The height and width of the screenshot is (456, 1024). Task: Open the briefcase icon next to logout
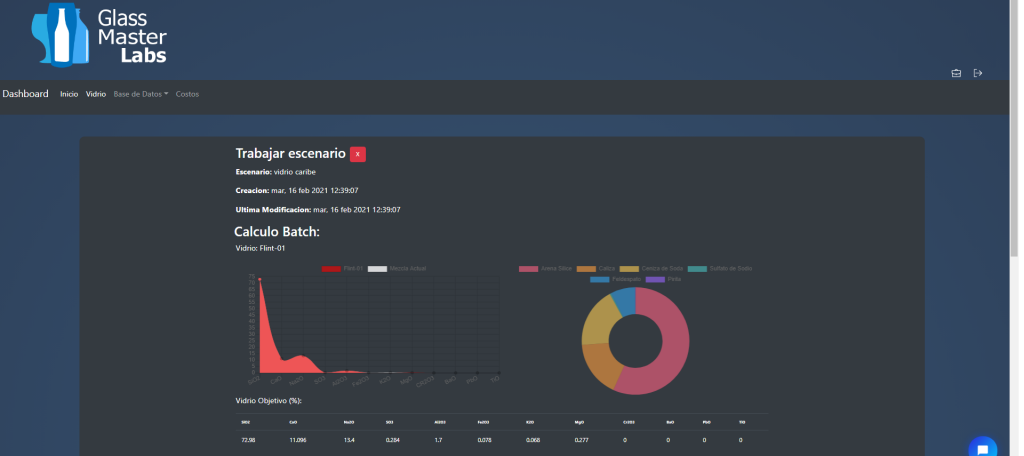[x=955, y=73]
